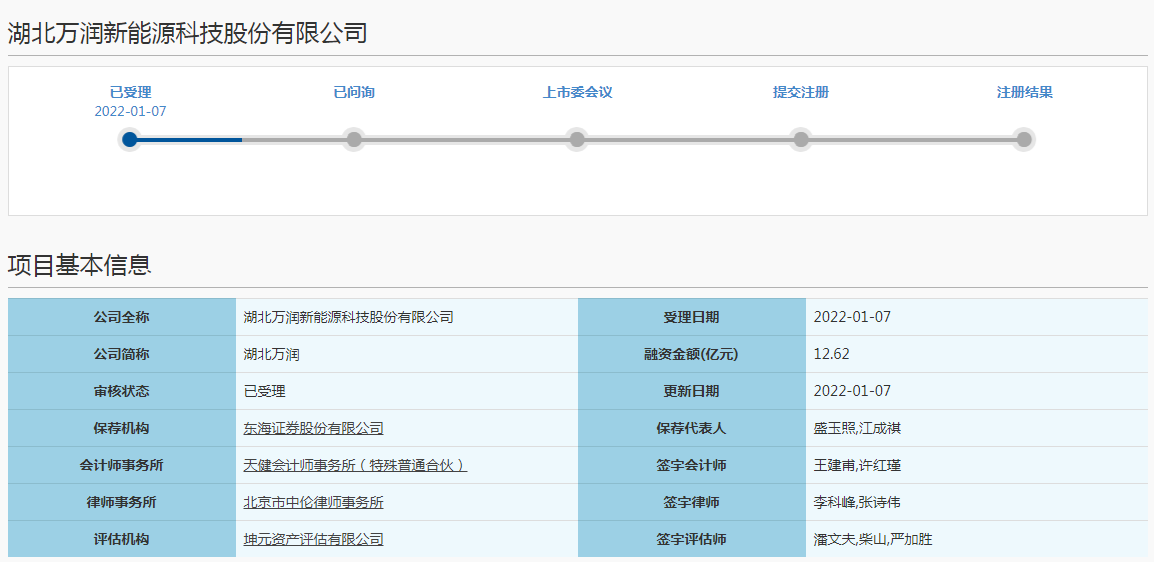1154x562 pixels.
Task: Open the 坤元资产评估有限公司 appraiser link
Action: (x=313, y=539)
